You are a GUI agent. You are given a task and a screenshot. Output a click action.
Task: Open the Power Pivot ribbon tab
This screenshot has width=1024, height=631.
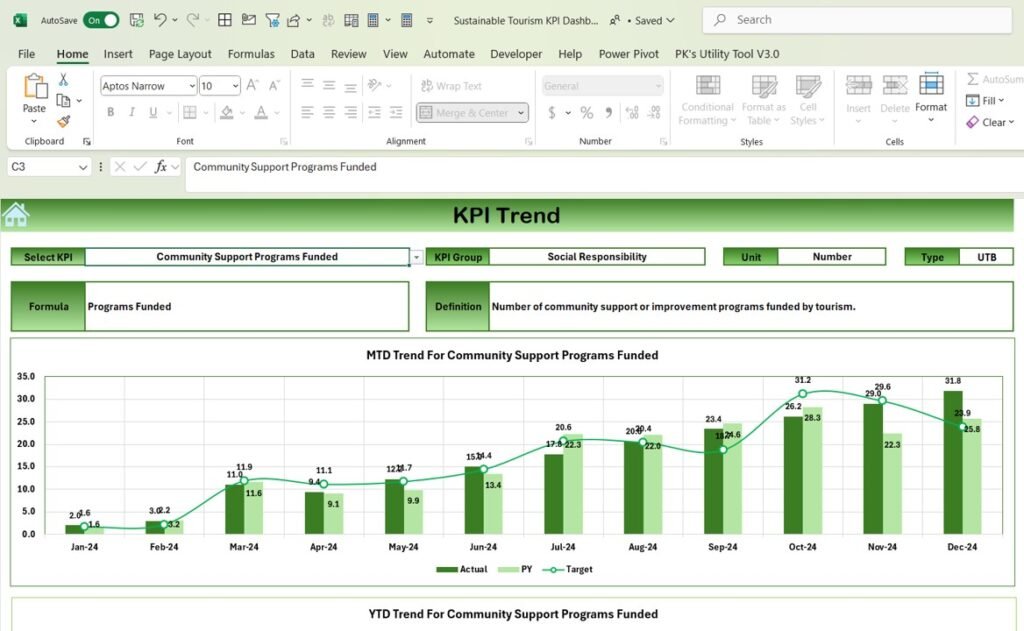[x=628, y=54]
